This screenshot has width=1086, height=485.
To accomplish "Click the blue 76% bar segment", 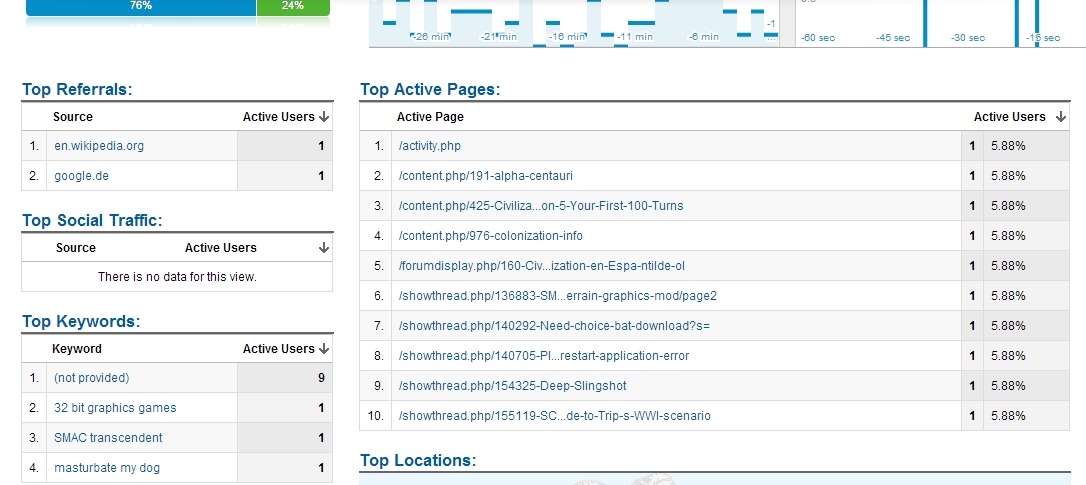I will tap(140, 6).
